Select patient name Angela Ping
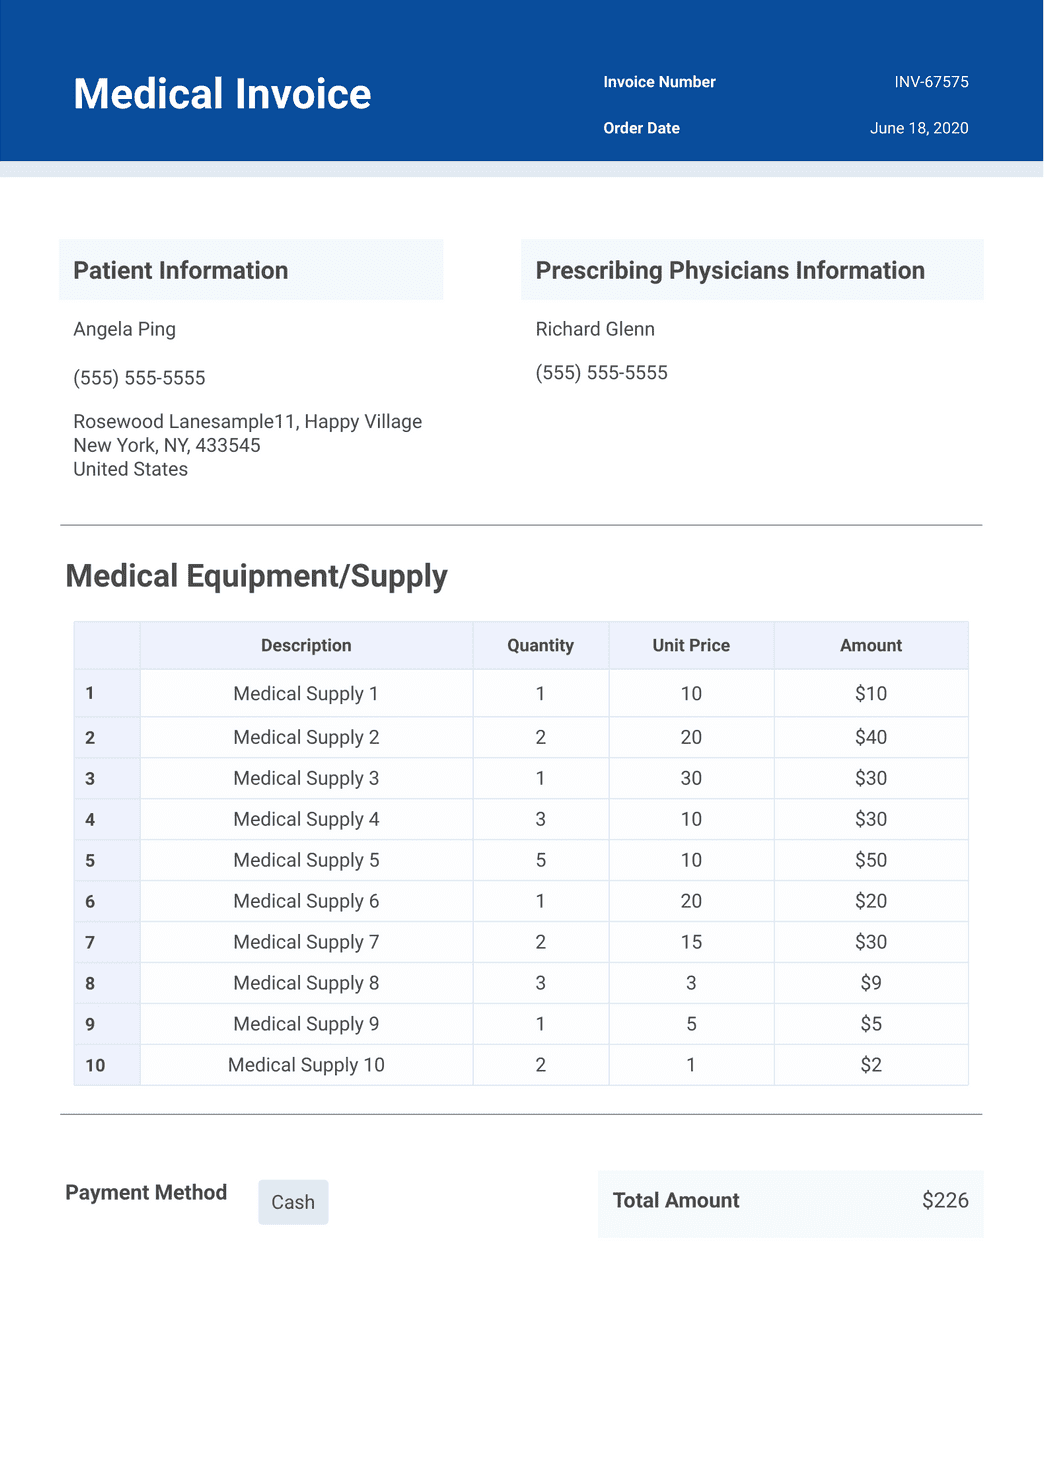1044x1477 pixels. (124, 329)
